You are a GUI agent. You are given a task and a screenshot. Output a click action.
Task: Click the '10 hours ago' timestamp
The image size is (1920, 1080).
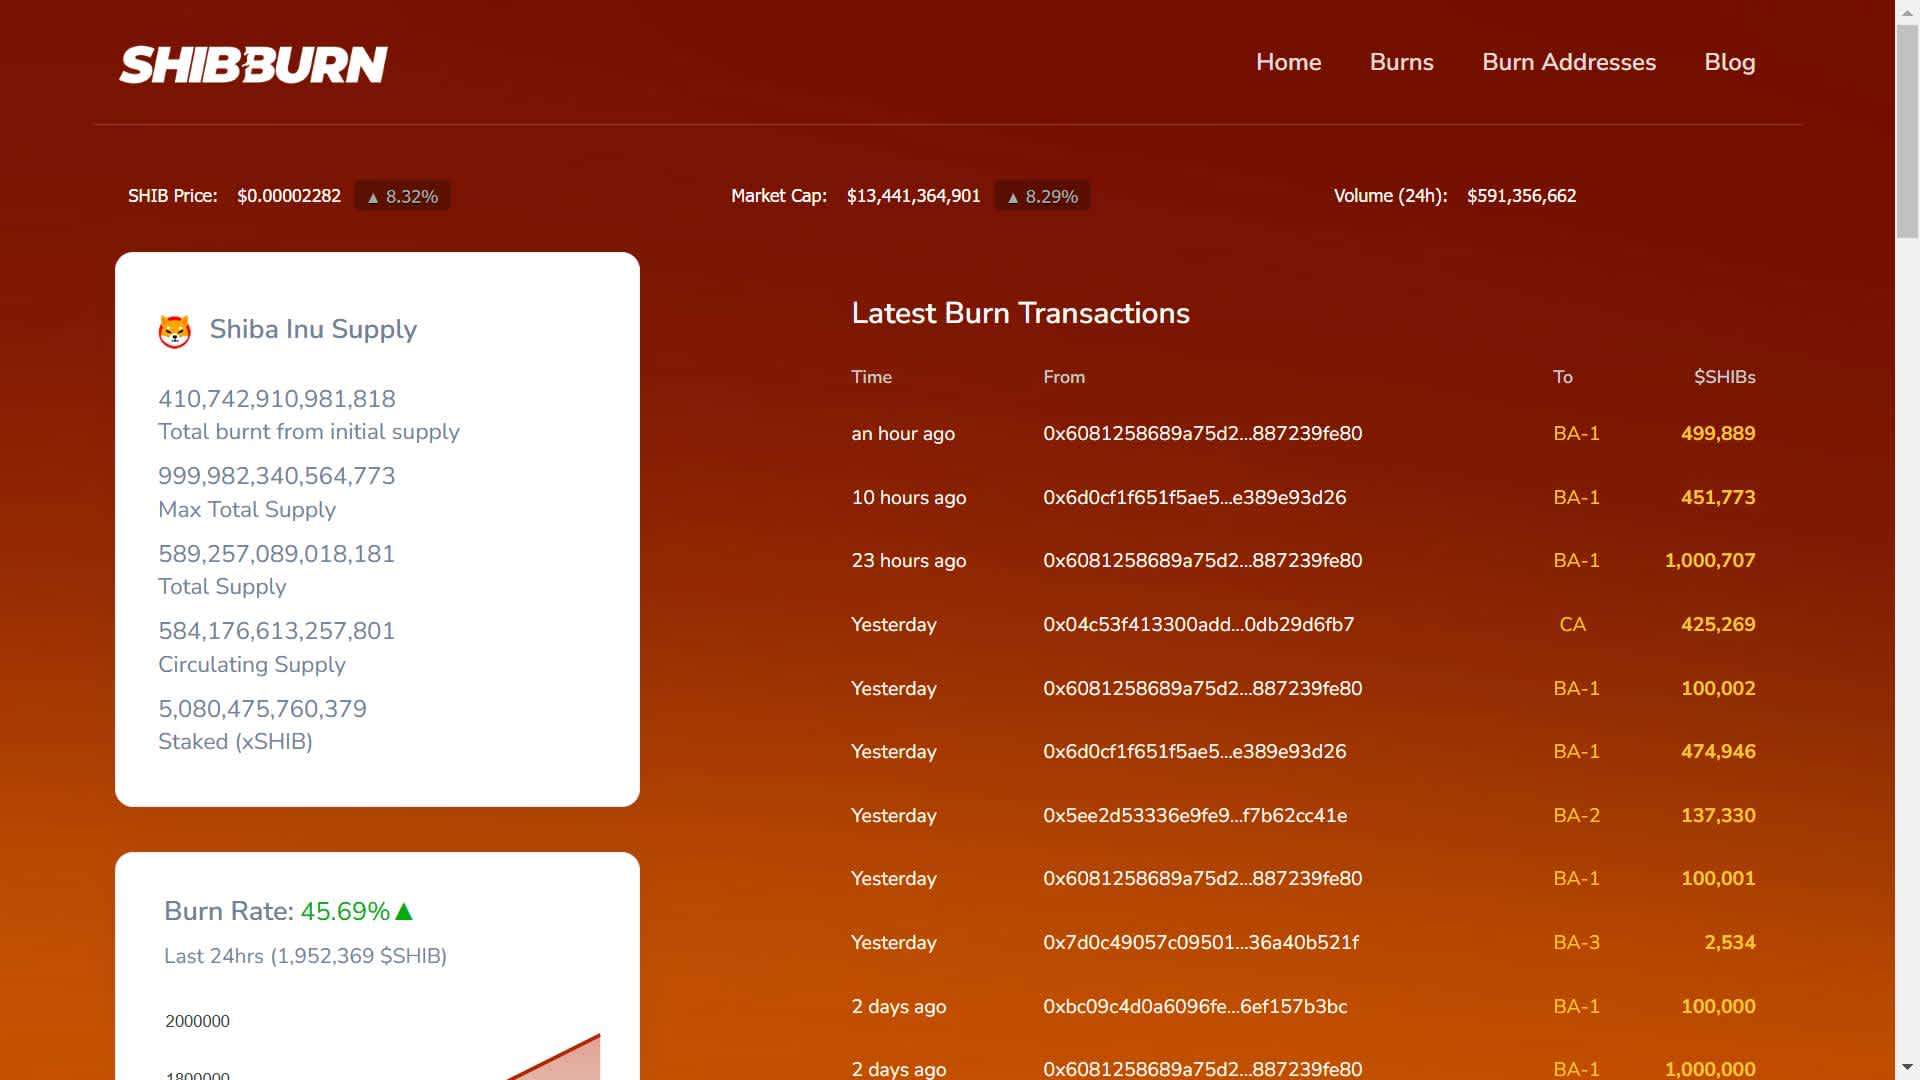(909, 497)
